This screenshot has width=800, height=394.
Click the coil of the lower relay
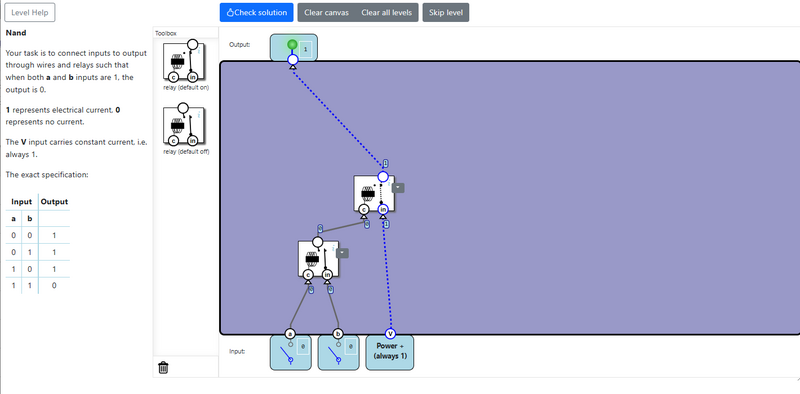(x=312, y=258)
